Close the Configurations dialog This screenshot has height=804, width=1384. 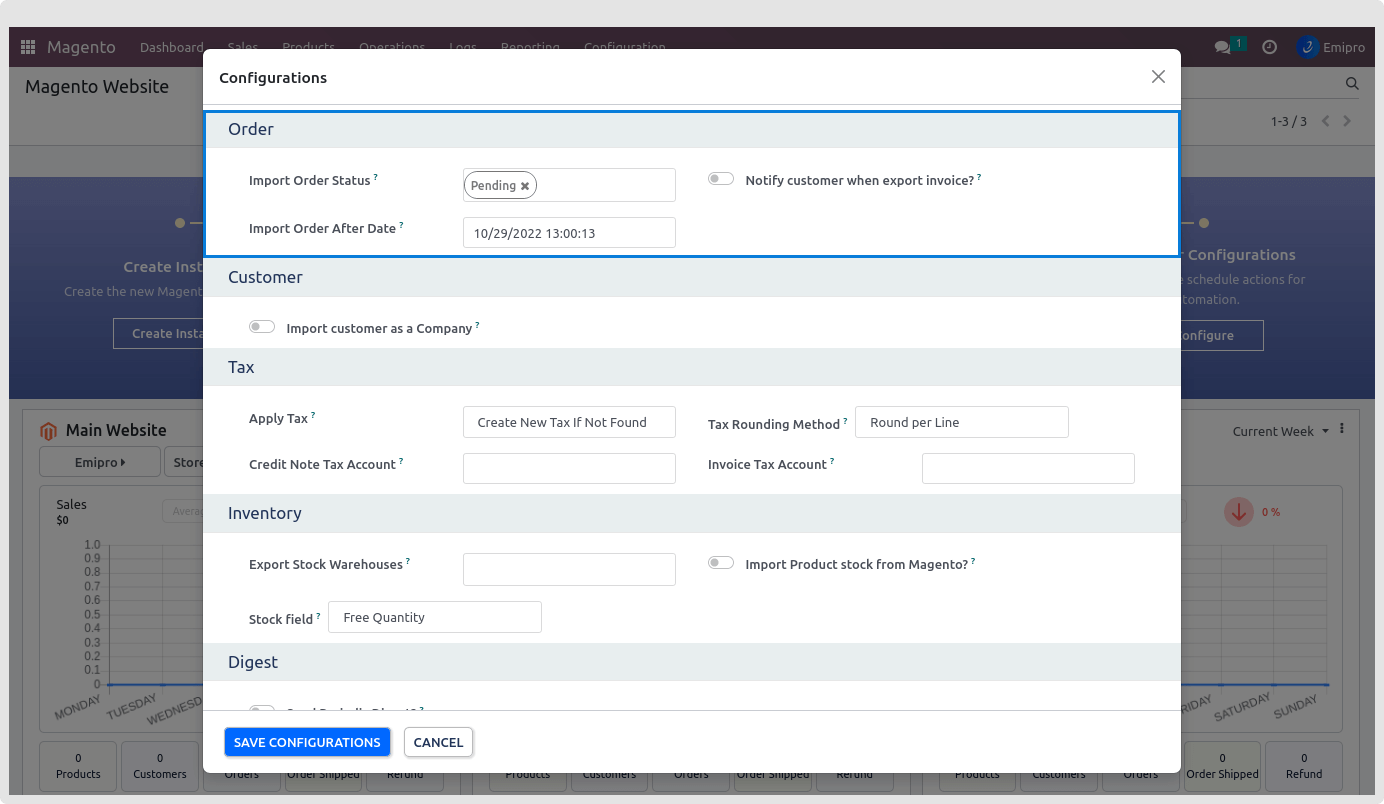point(1158,77)
